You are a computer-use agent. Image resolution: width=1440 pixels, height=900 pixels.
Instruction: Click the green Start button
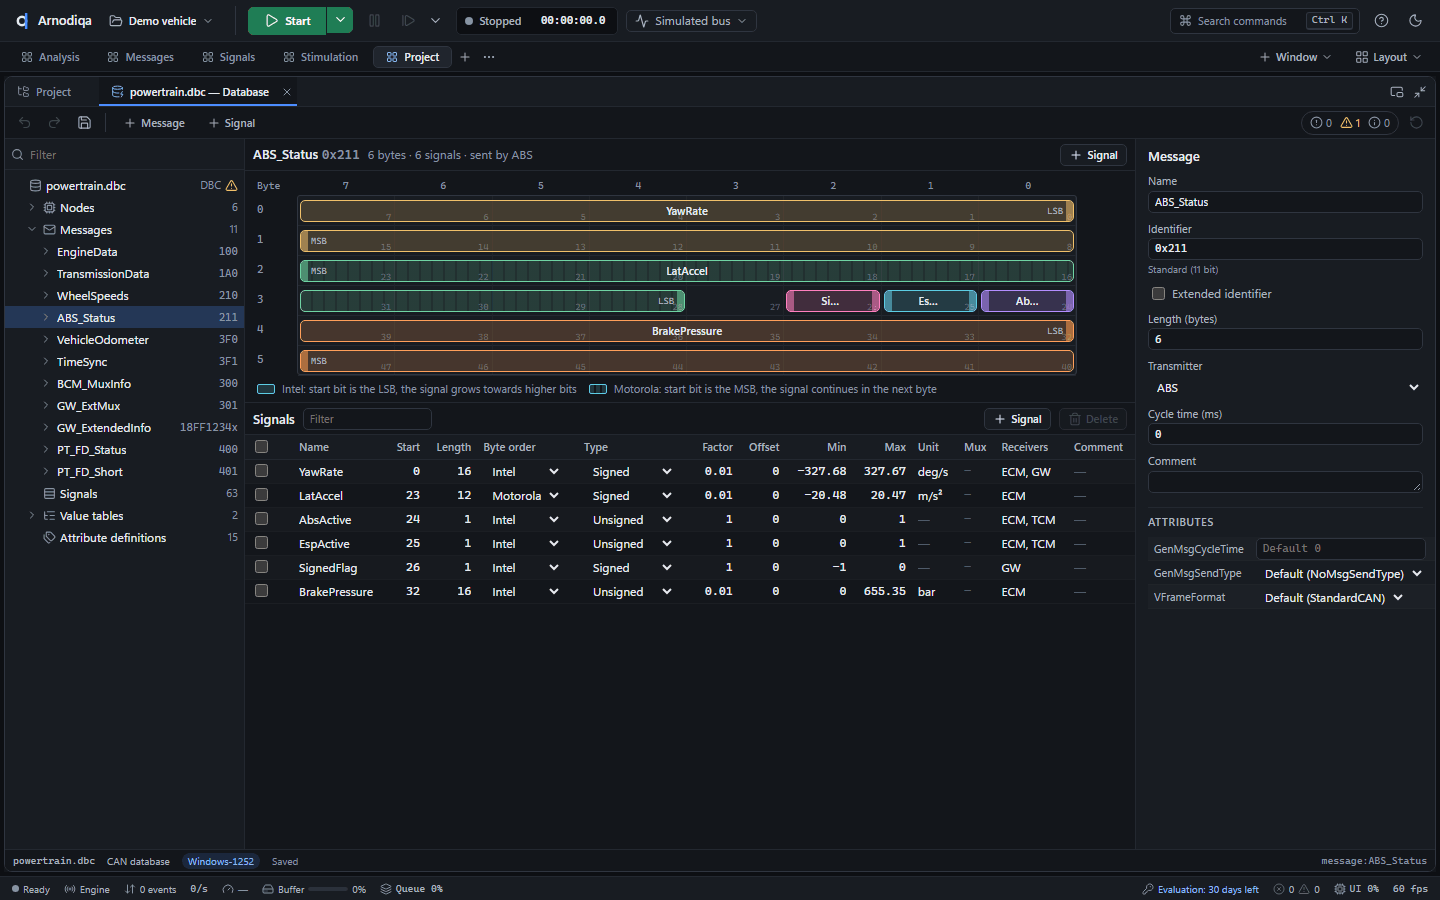[288, 21]
